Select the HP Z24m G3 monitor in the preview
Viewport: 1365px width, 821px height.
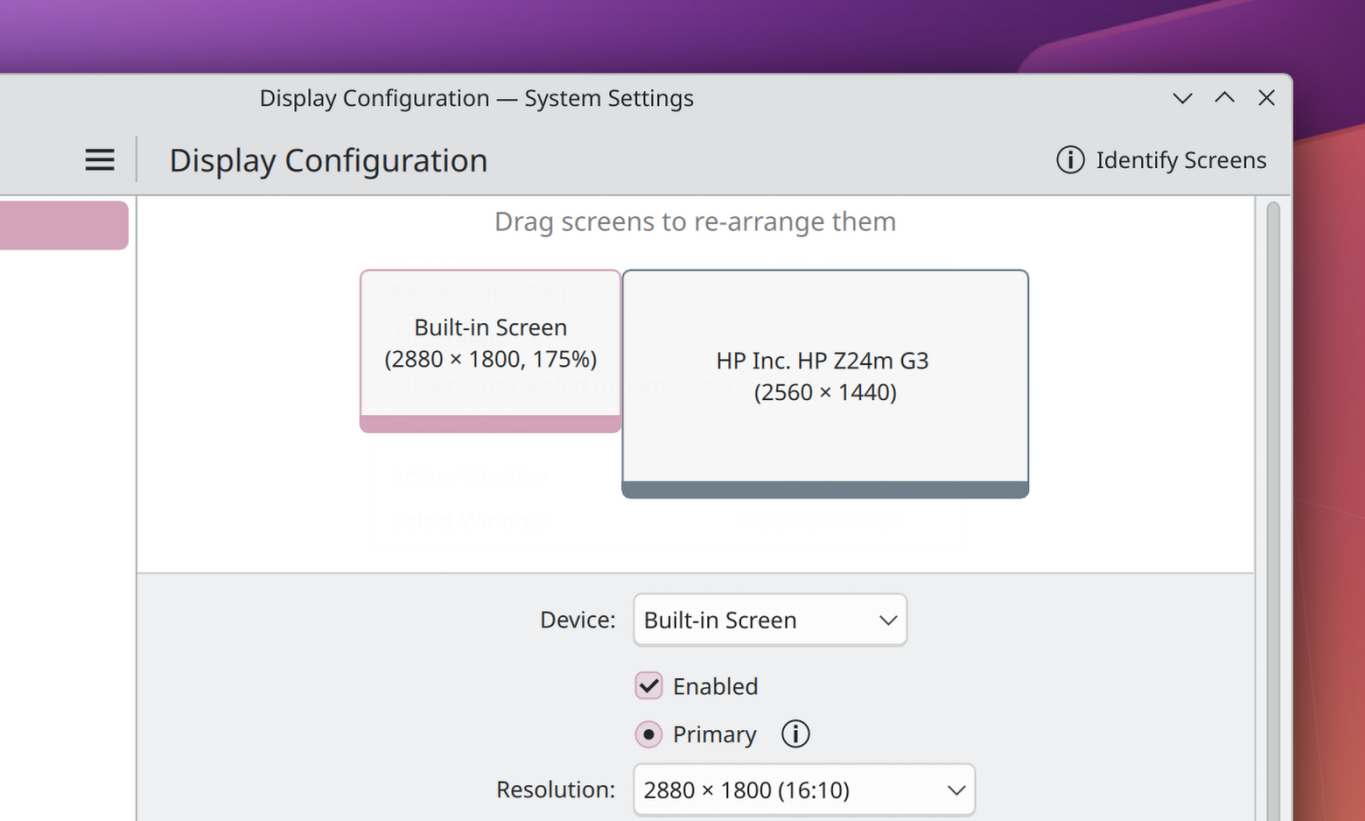coord(825,383)
